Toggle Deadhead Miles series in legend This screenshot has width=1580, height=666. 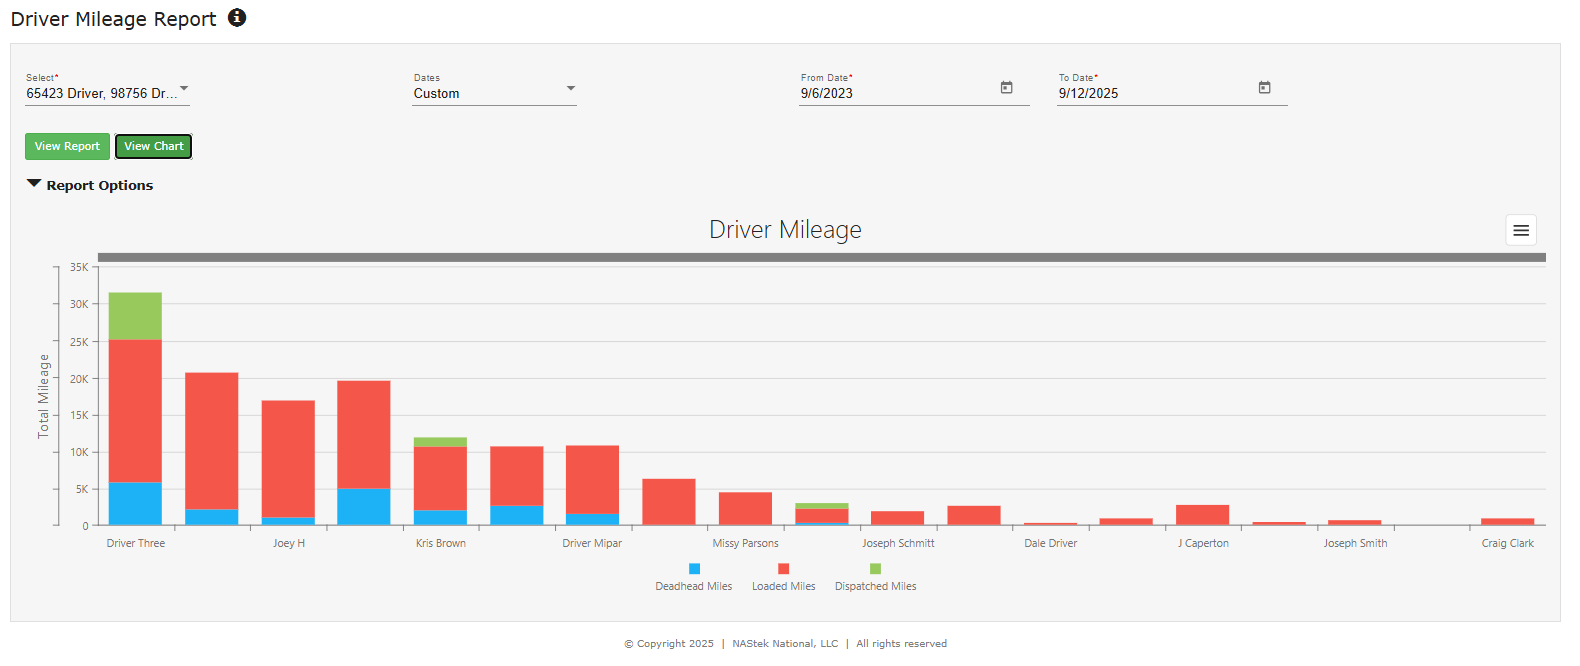694,578
